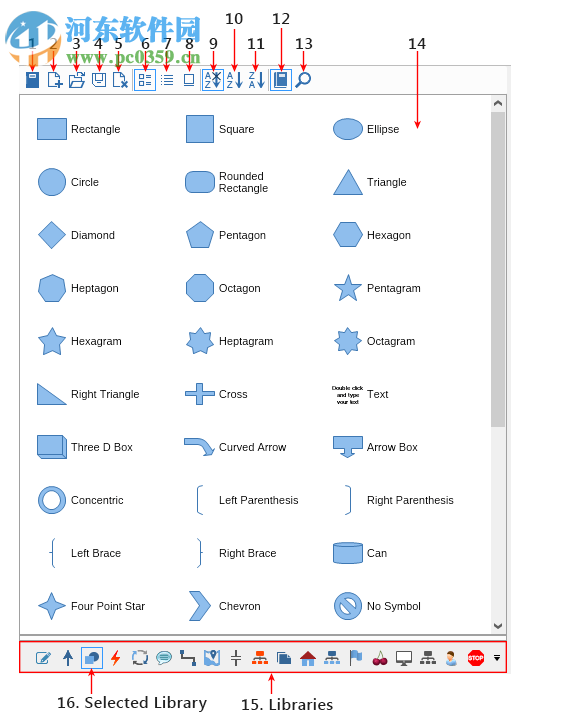Open the STOP sign library
Image resolution: width=567 pixels, height=726 pixels.
[x=476, y=657]
